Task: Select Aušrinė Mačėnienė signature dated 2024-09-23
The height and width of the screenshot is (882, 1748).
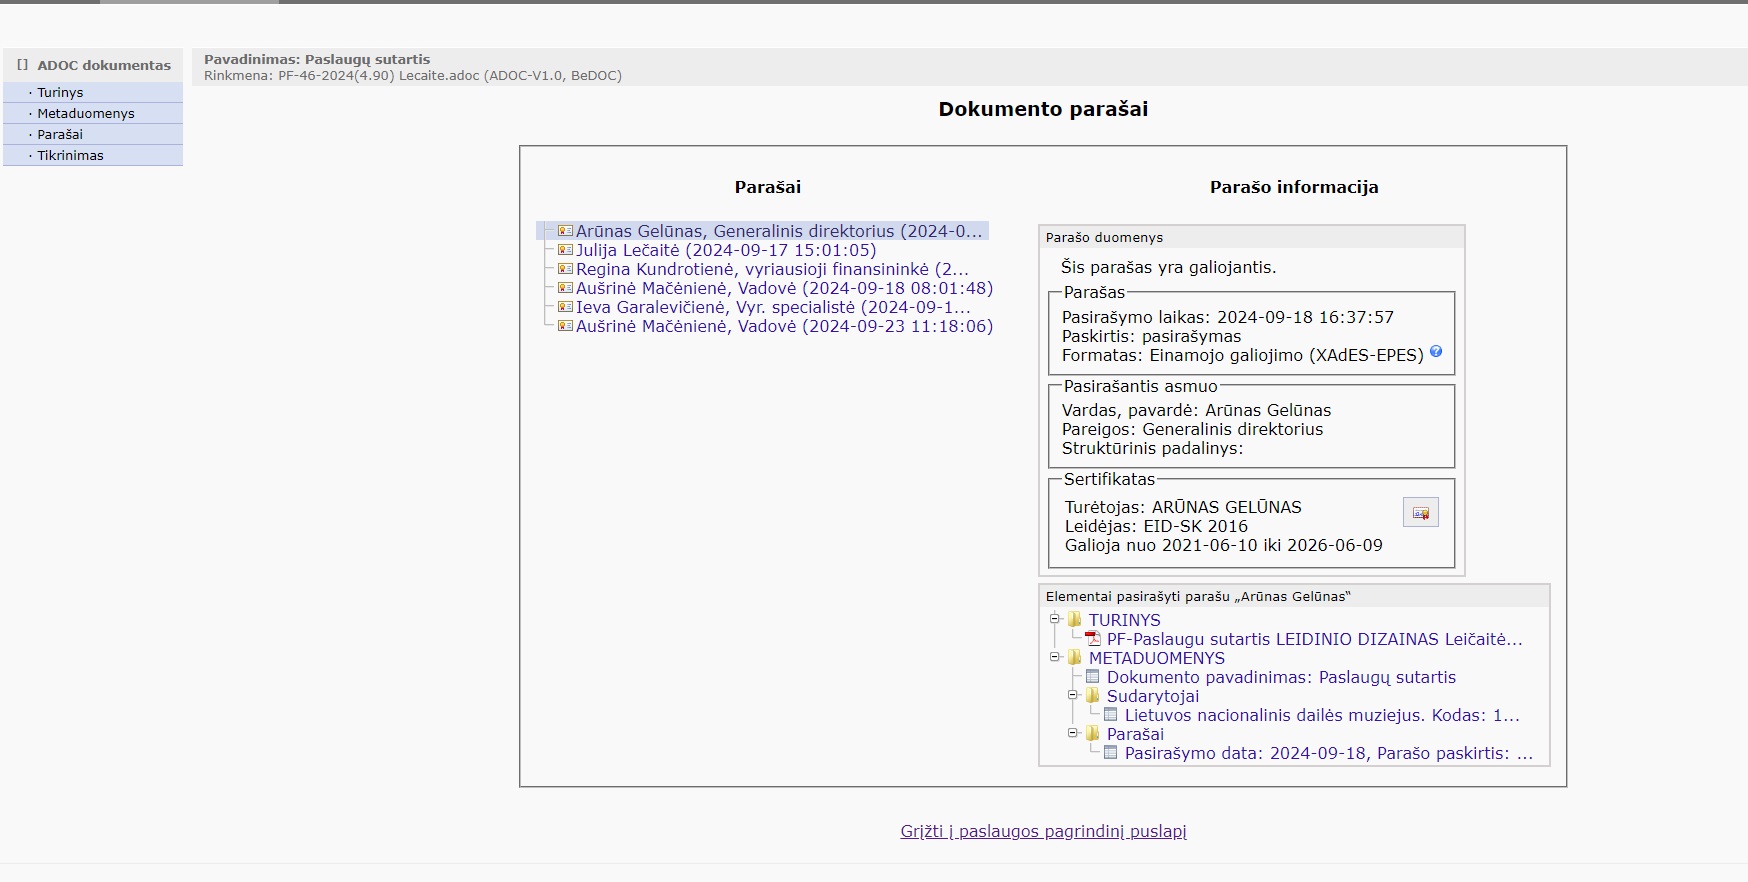Action: pos(784,326)
